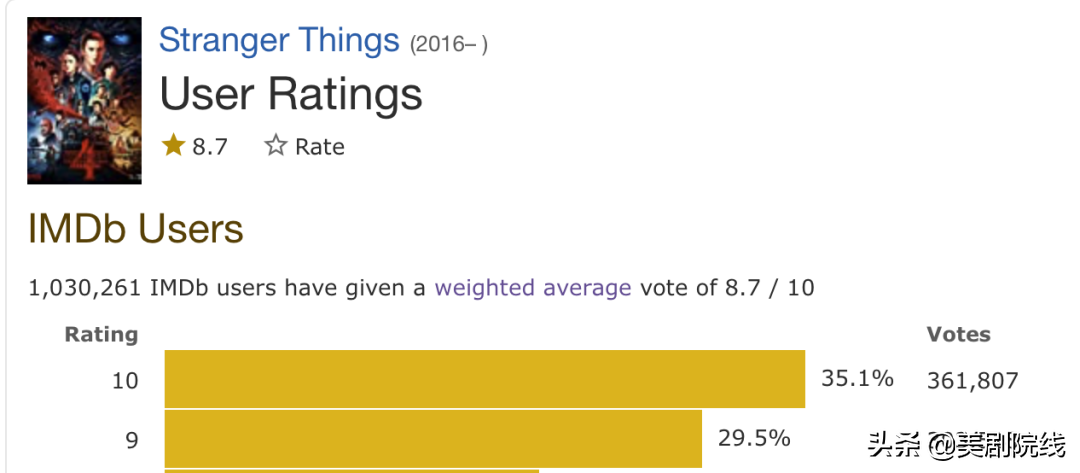Click the User Ratings page heading
The image size is (1080, 473).
291,94
